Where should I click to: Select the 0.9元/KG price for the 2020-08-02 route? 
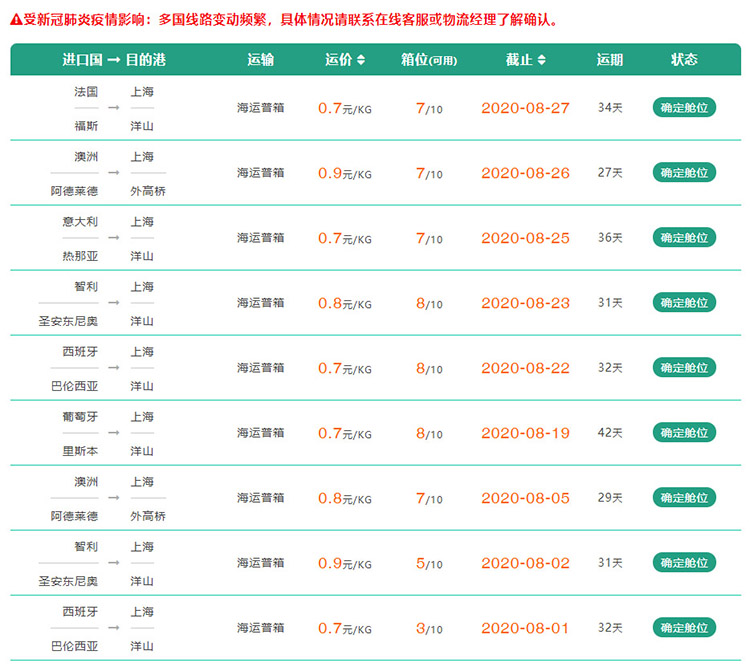[x=345, y=563]
